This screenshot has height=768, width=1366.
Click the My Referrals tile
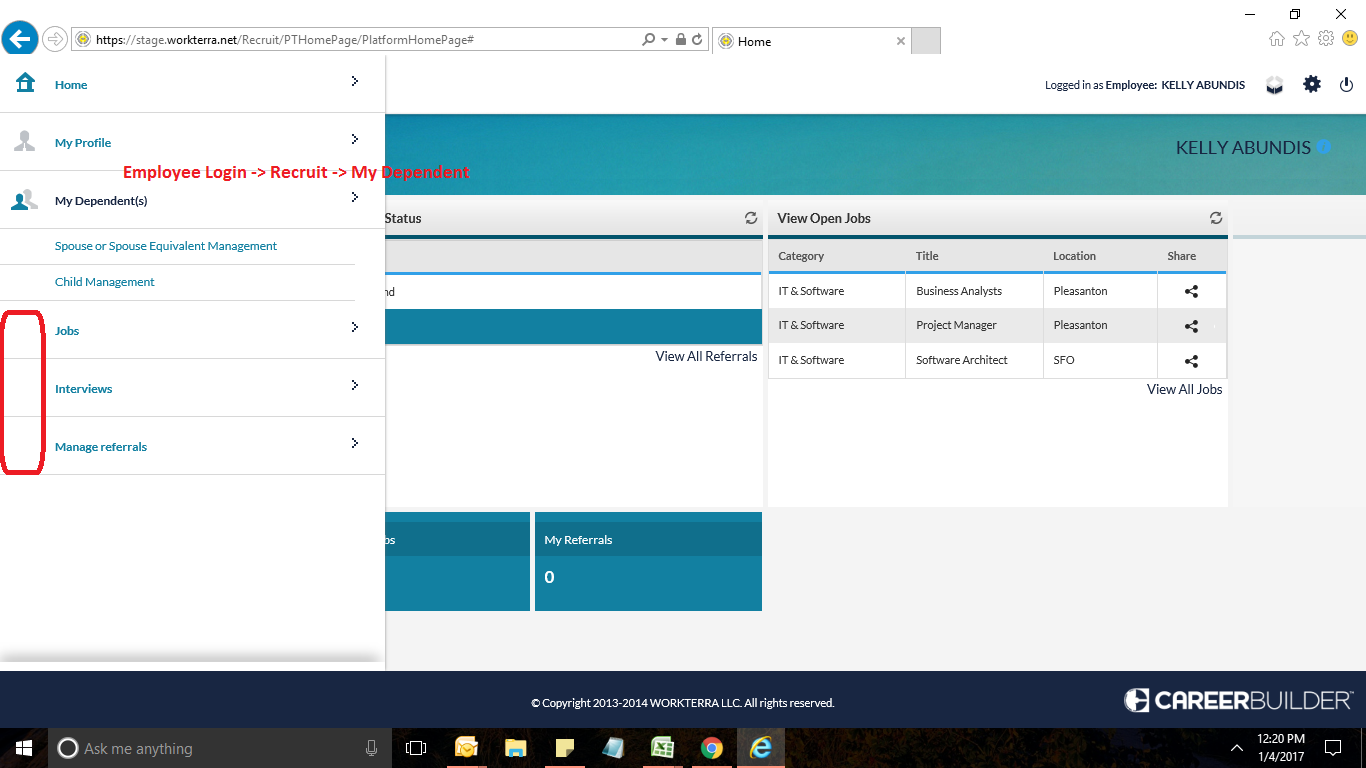tap(648, 561)
